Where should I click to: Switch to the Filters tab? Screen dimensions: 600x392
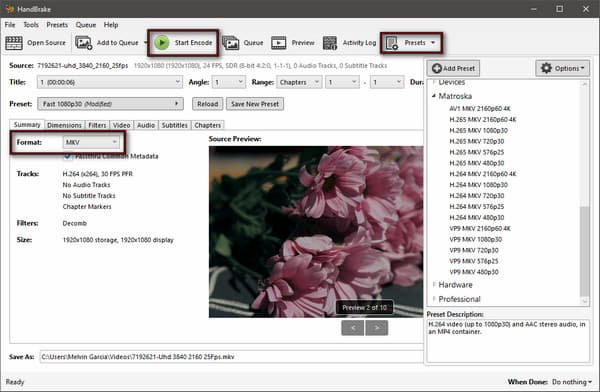point(97,125)
